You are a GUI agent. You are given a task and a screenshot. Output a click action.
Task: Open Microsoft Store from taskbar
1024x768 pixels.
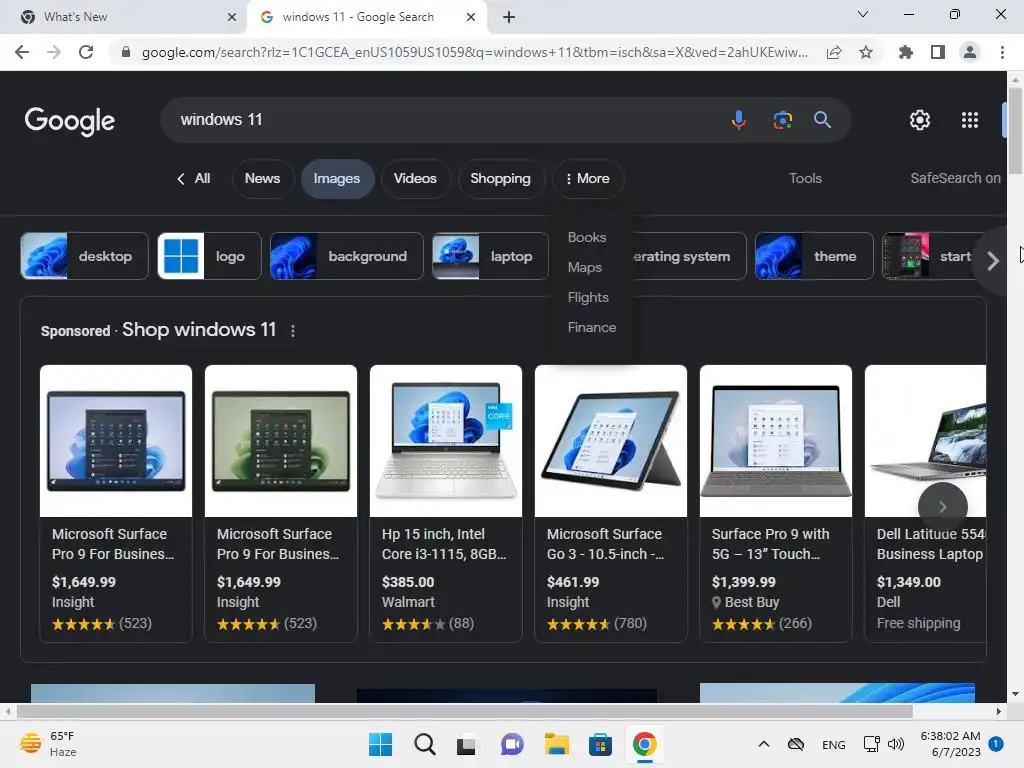600,744
